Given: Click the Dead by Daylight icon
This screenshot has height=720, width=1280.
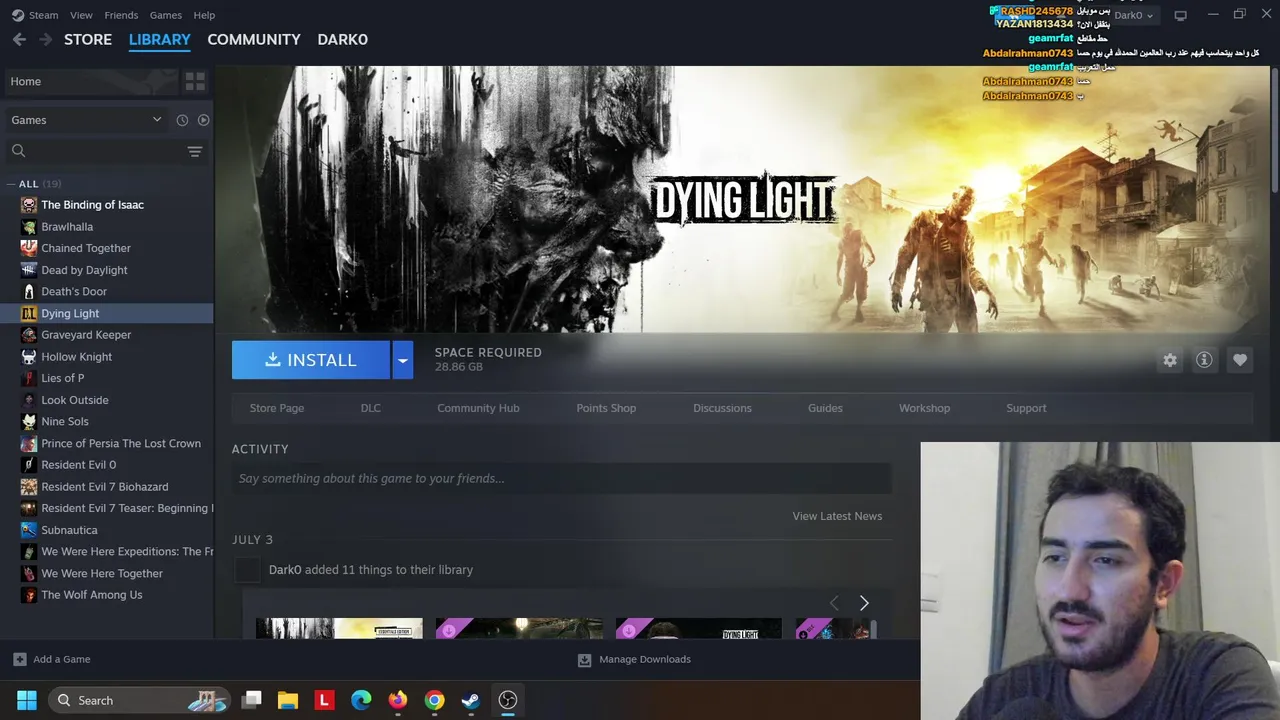Looking at the screenshot, I should tap(29, 270).
